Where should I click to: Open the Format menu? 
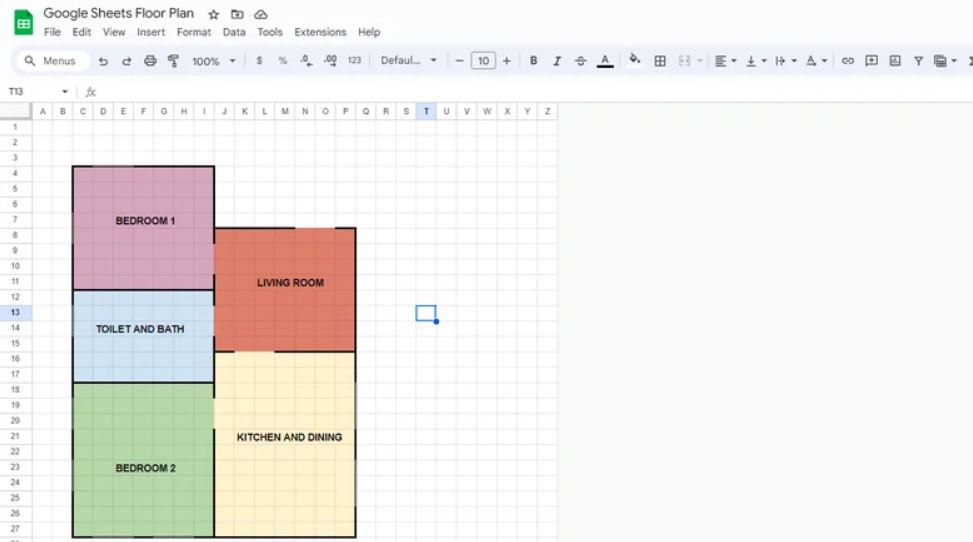click(194, 32)
